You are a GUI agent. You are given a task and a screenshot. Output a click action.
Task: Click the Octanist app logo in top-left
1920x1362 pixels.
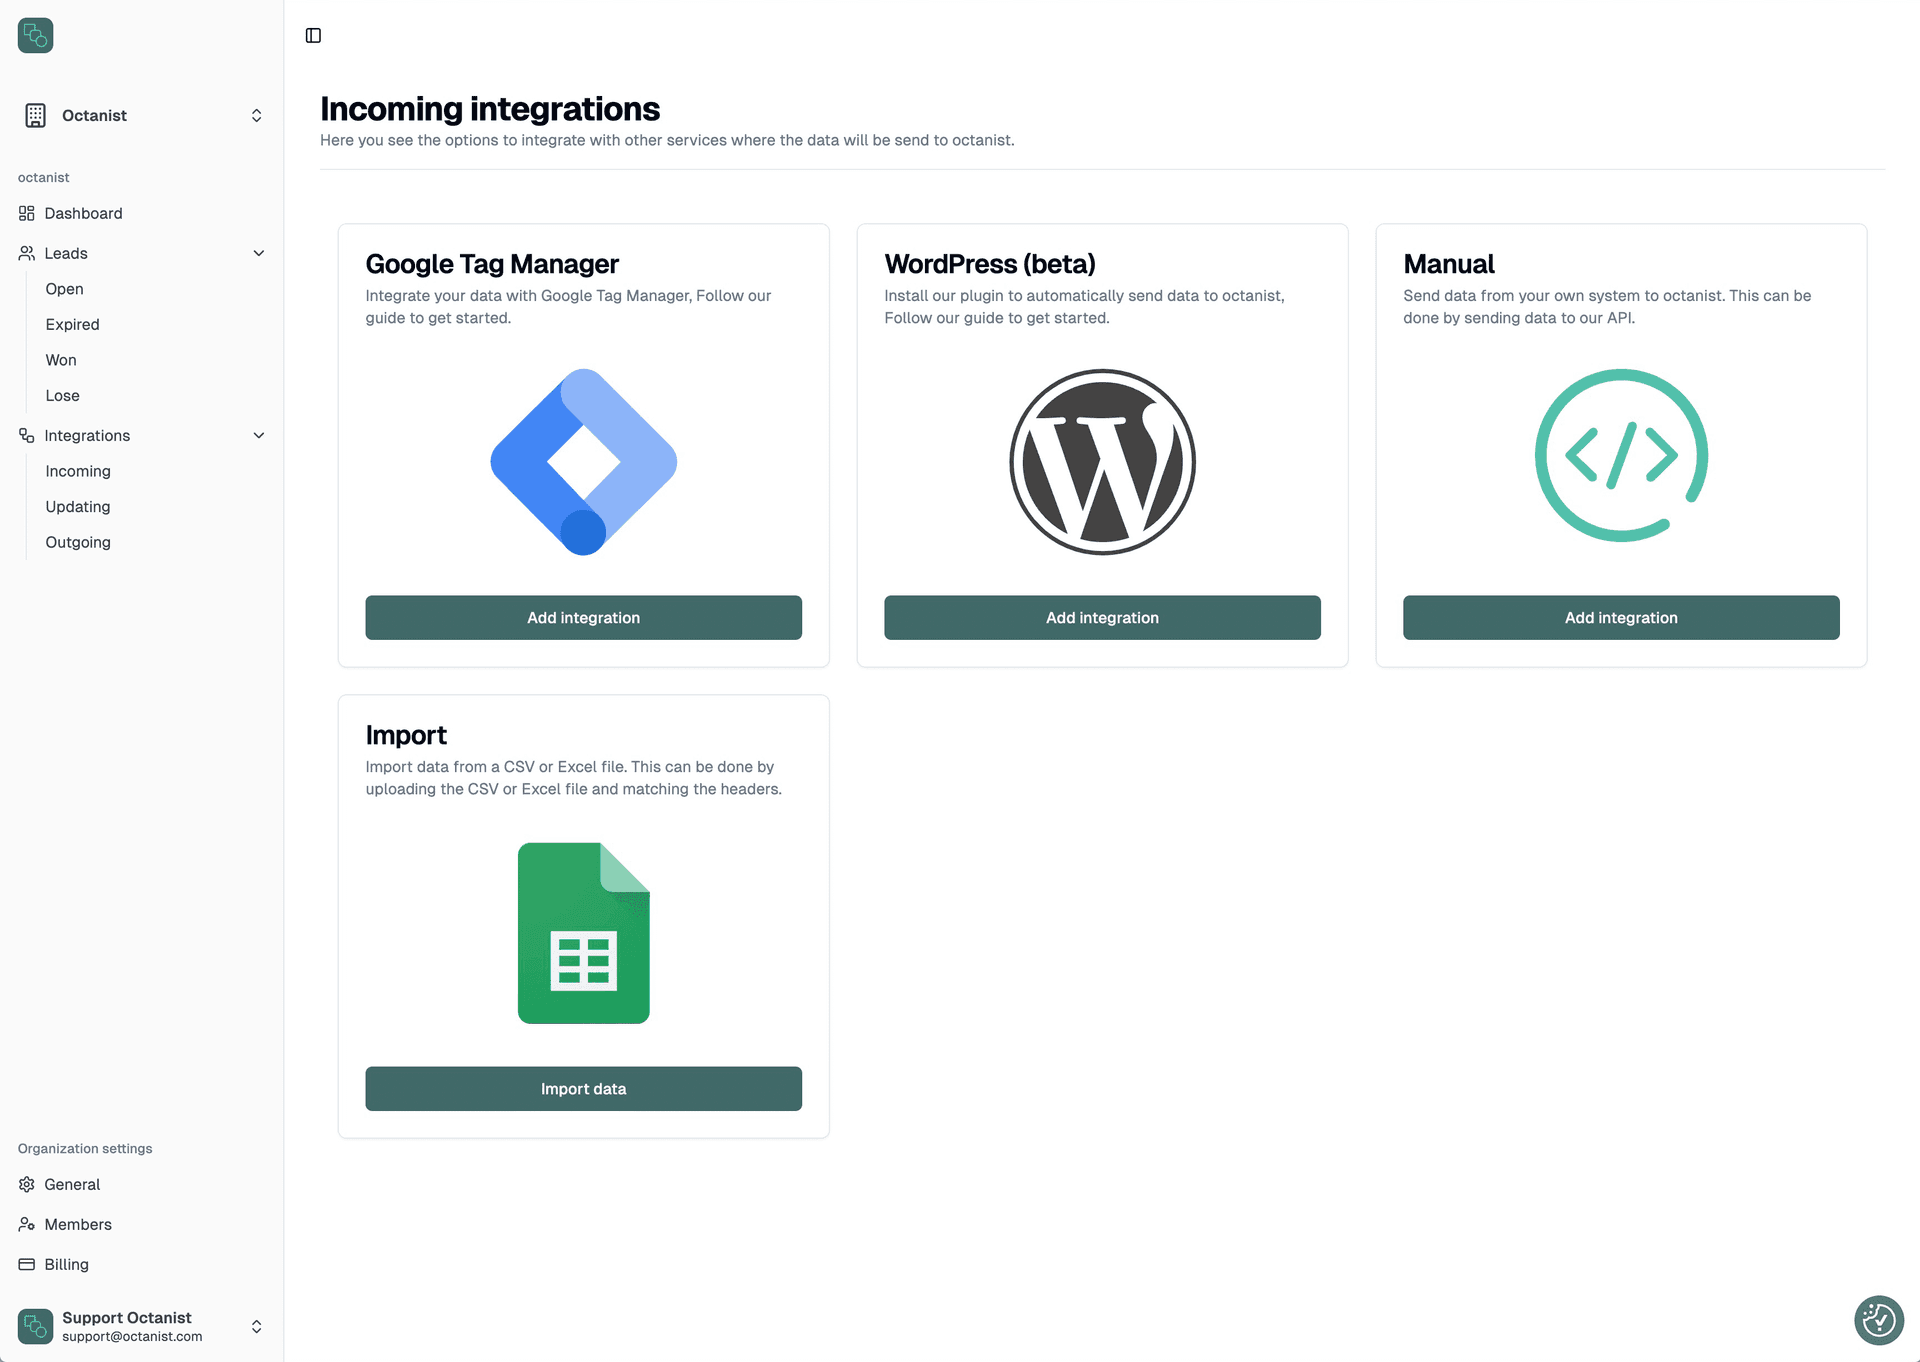pos(35,35)
